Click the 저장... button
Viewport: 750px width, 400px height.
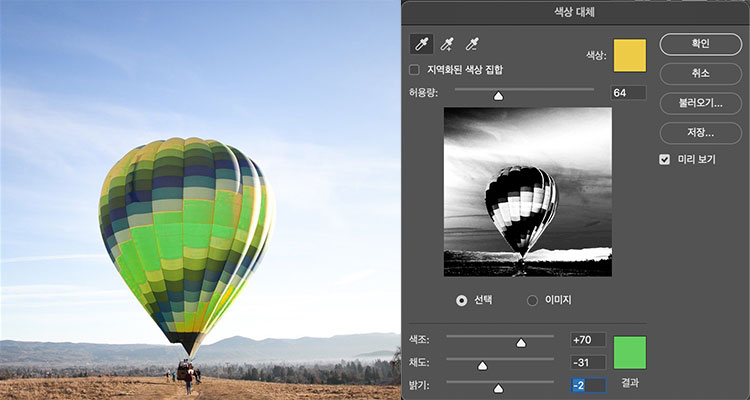coord(701,133)
